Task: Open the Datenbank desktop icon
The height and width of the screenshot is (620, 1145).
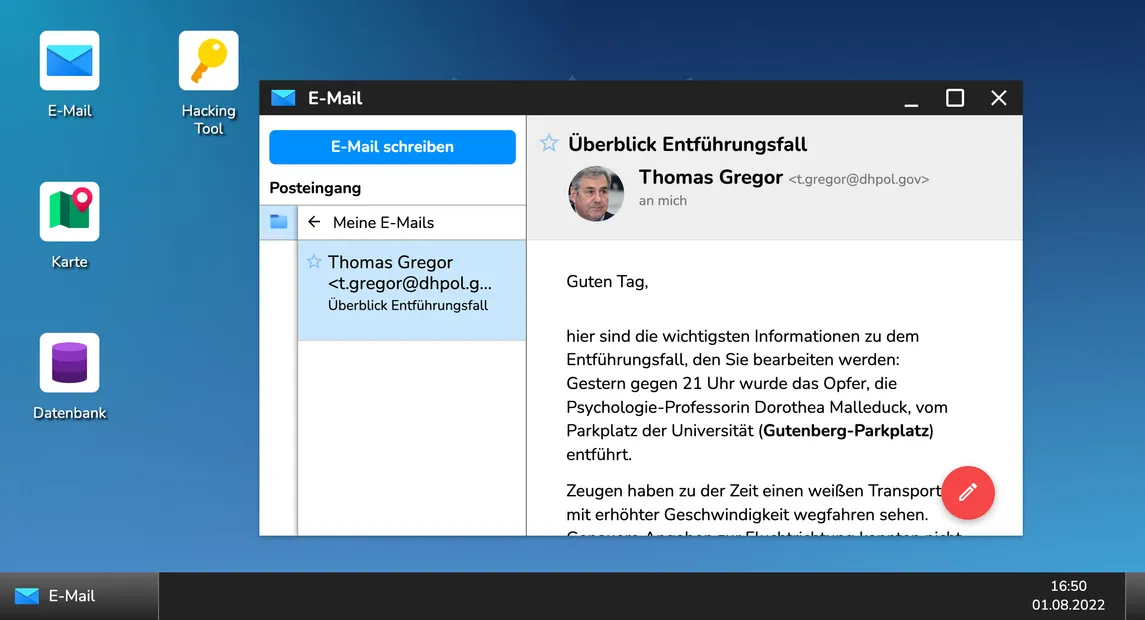Action: 69,363
